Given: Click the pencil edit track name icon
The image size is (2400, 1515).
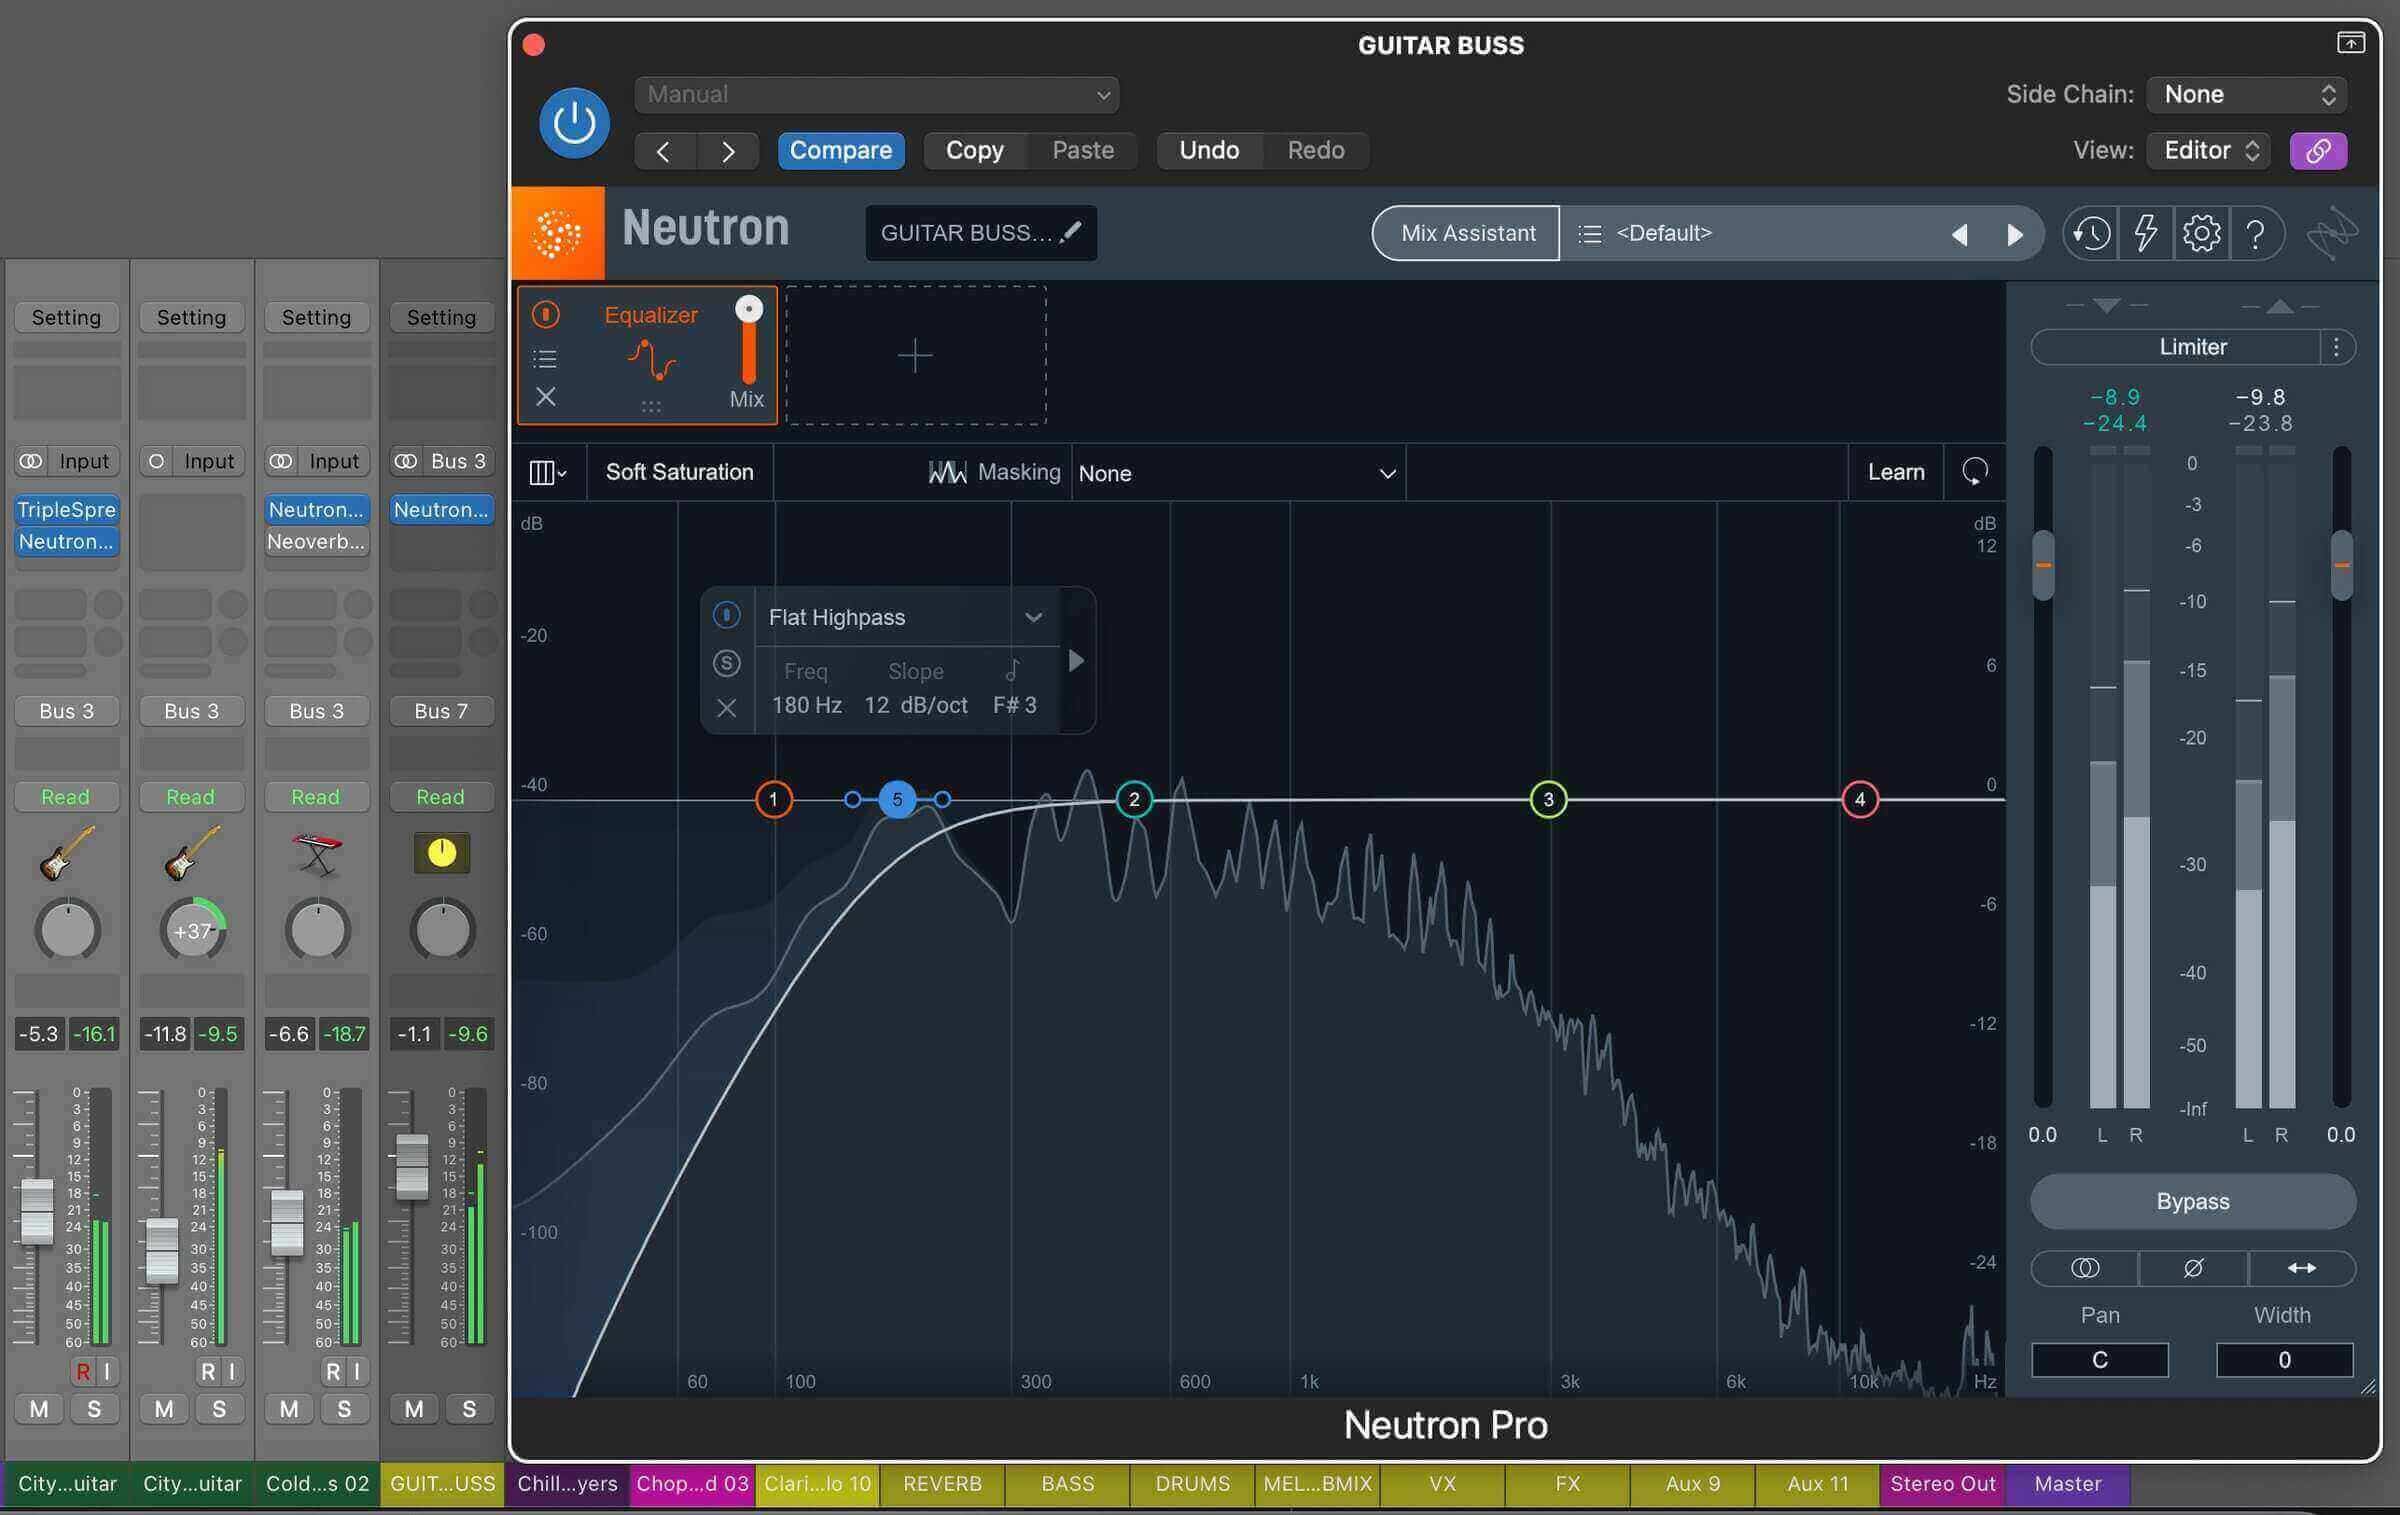Looking at the screenshot, I should (1071, 232).
